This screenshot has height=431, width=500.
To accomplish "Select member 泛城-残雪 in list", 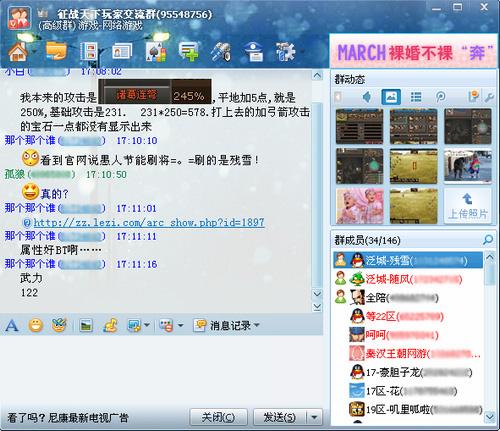I will pyautogui.click(x=408, y=260).
